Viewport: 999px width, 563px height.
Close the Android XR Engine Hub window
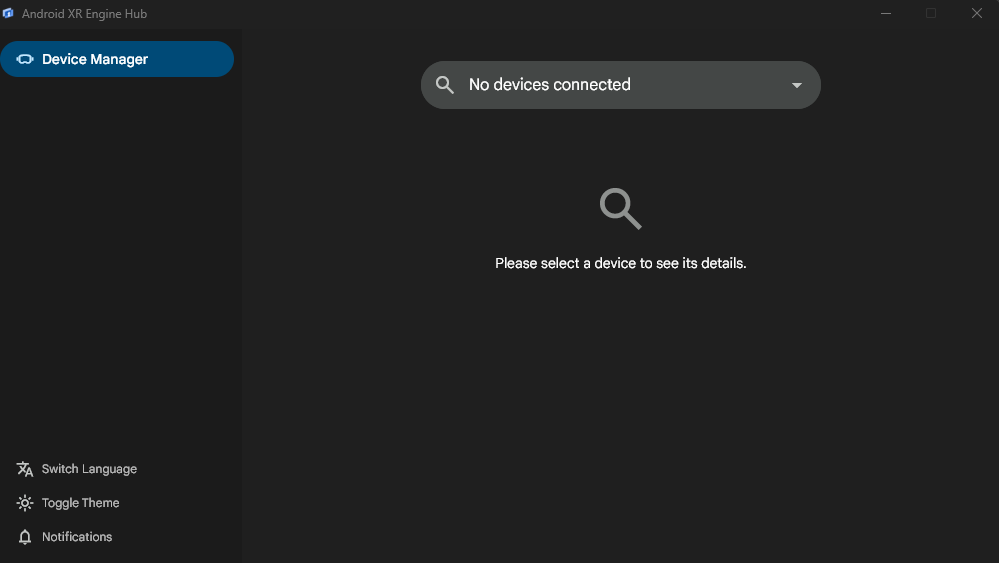pyautogui.click(x=977, y=13)
